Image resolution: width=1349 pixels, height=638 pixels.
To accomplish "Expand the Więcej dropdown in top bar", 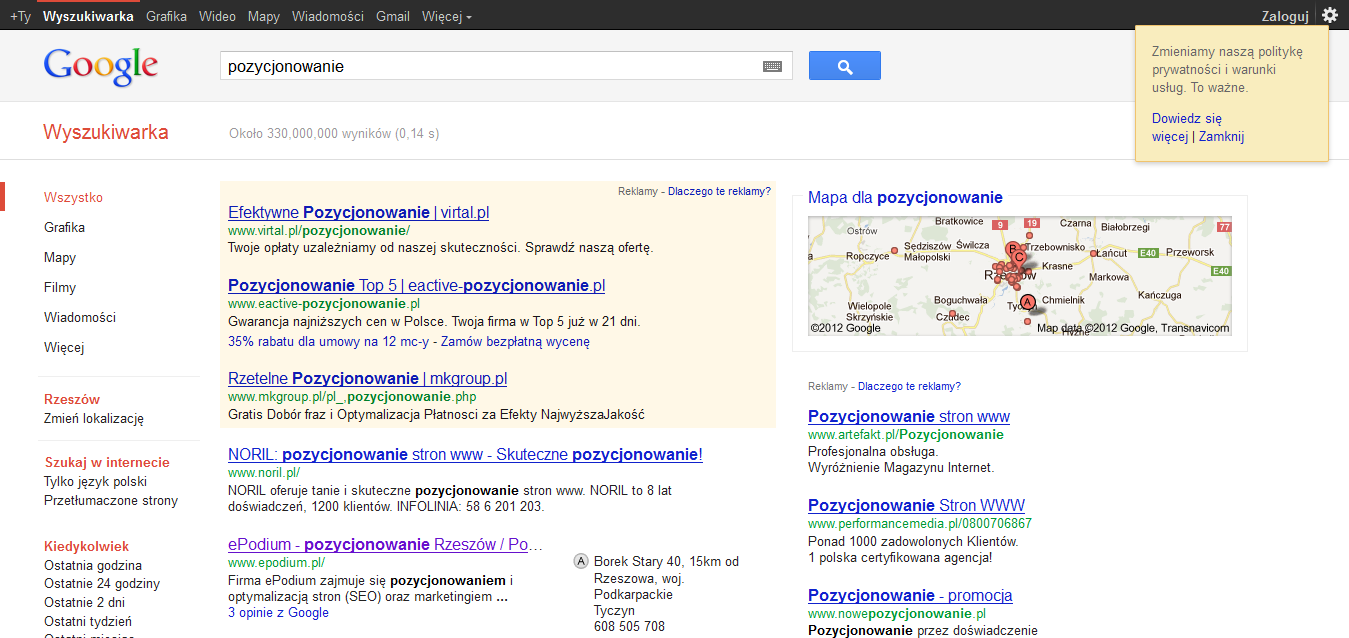I will coord(447,16).
